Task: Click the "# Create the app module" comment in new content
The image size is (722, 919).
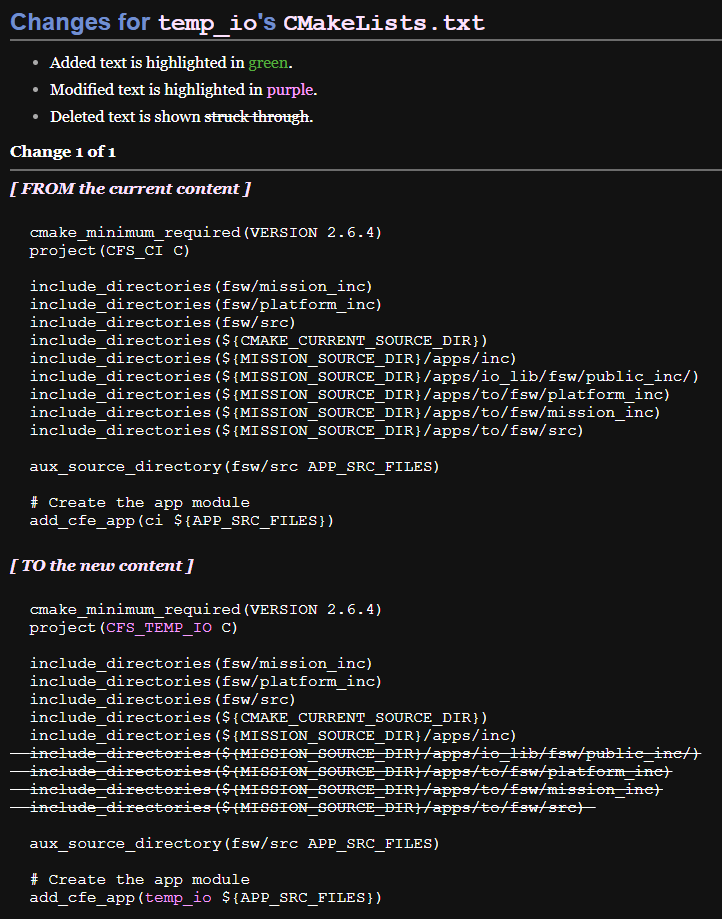Action: (x=139, y=880)
